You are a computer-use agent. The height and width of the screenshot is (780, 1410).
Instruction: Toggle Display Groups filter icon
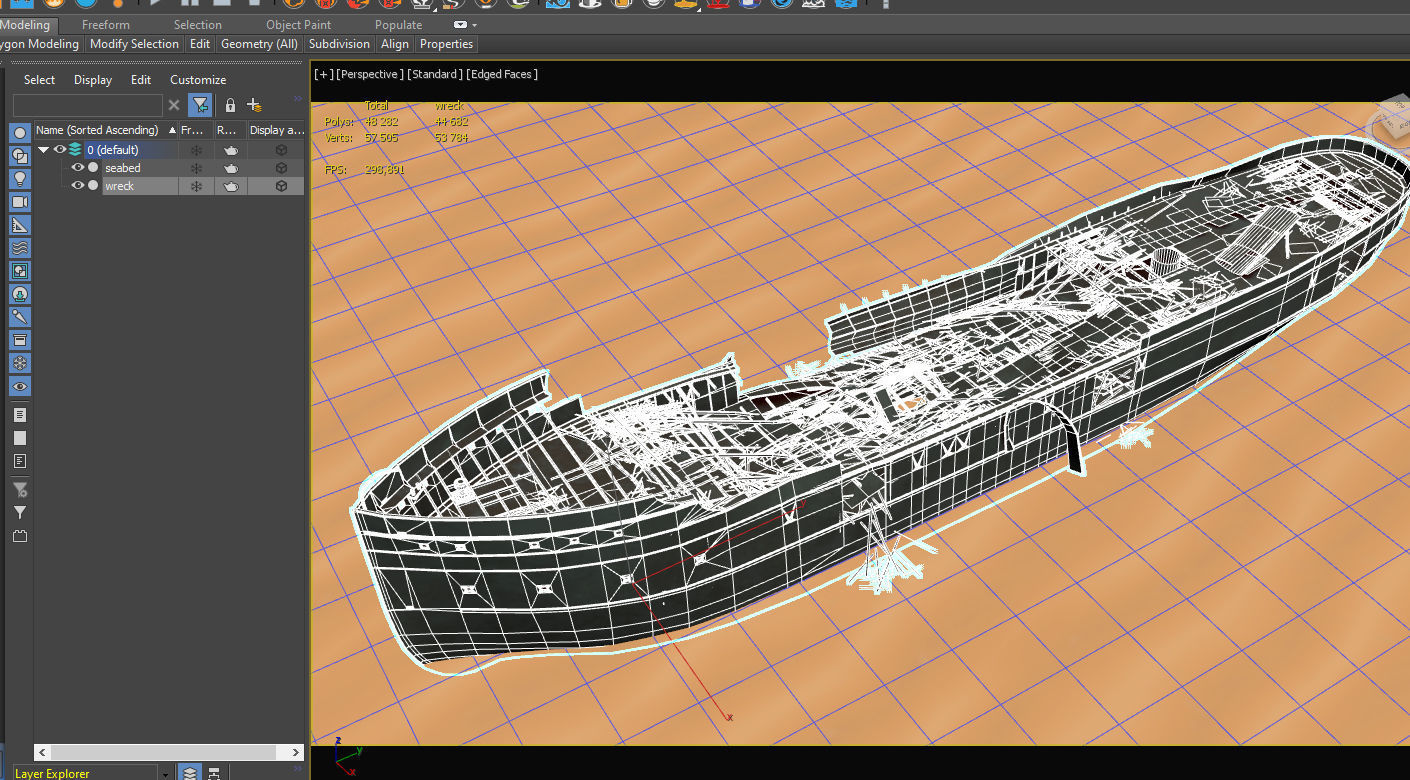click(20, 271)
